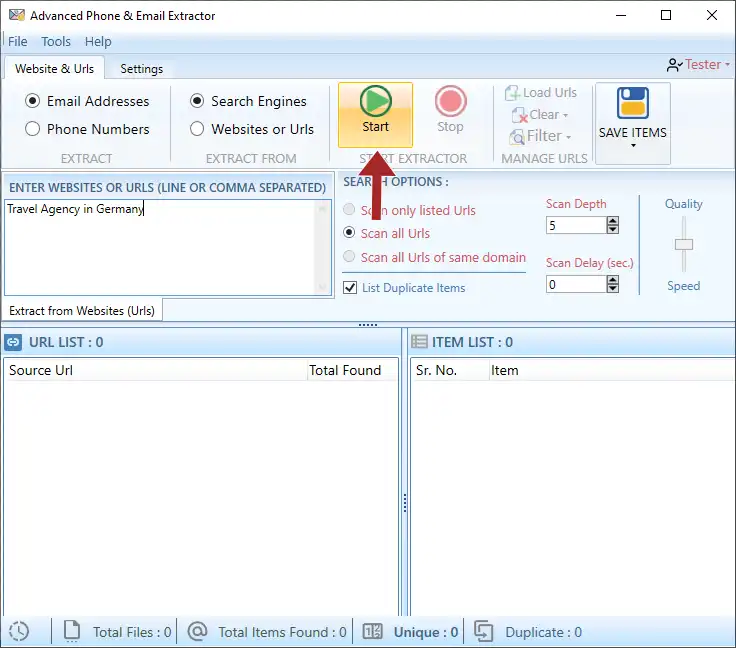This screenshot has height=648, width=736.
Task: Expand the Filter dropdown arrow
Action: (x=568, y=137)
